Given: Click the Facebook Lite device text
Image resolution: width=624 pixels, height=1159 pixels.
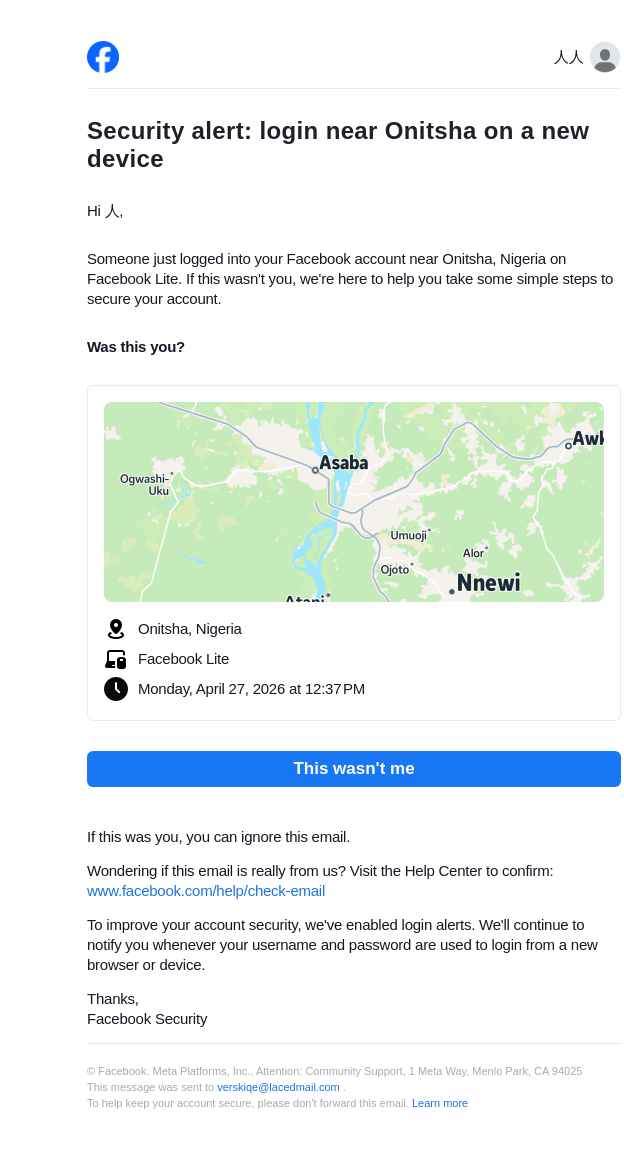Looking at the screenshot, I should tap(183, 659).
